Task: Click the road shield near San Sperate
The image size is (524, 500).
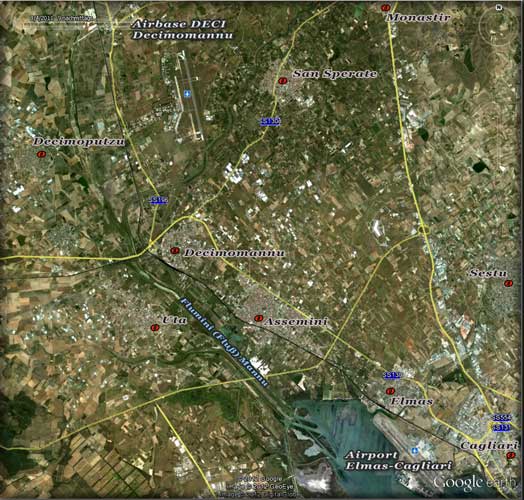Action: (270, 121)
